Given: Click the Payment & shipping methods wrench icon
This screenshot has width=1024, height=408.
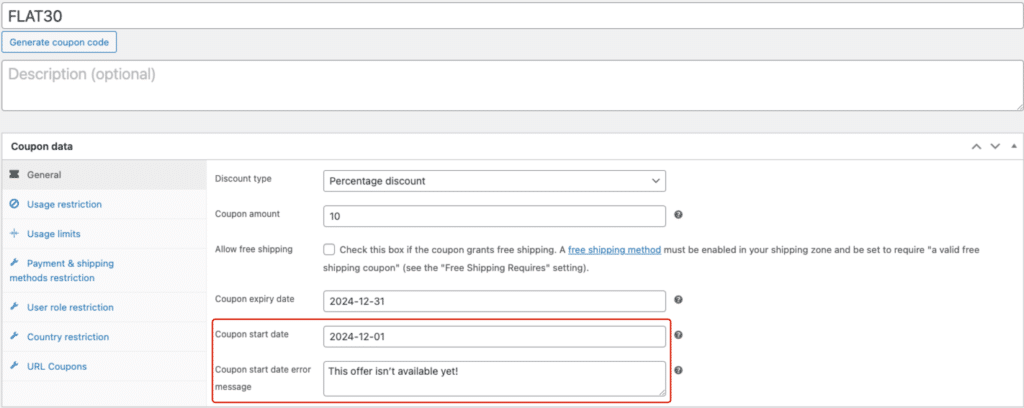Looking at the screenshot, I should 14,263.
